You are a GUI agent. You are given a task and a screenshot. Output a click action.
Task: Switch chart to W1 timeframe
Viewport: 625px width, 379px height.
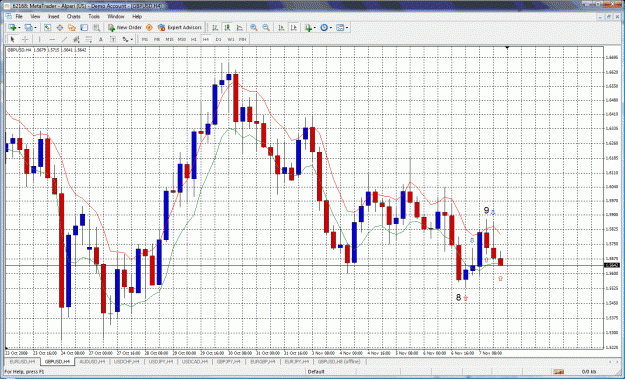230,39
